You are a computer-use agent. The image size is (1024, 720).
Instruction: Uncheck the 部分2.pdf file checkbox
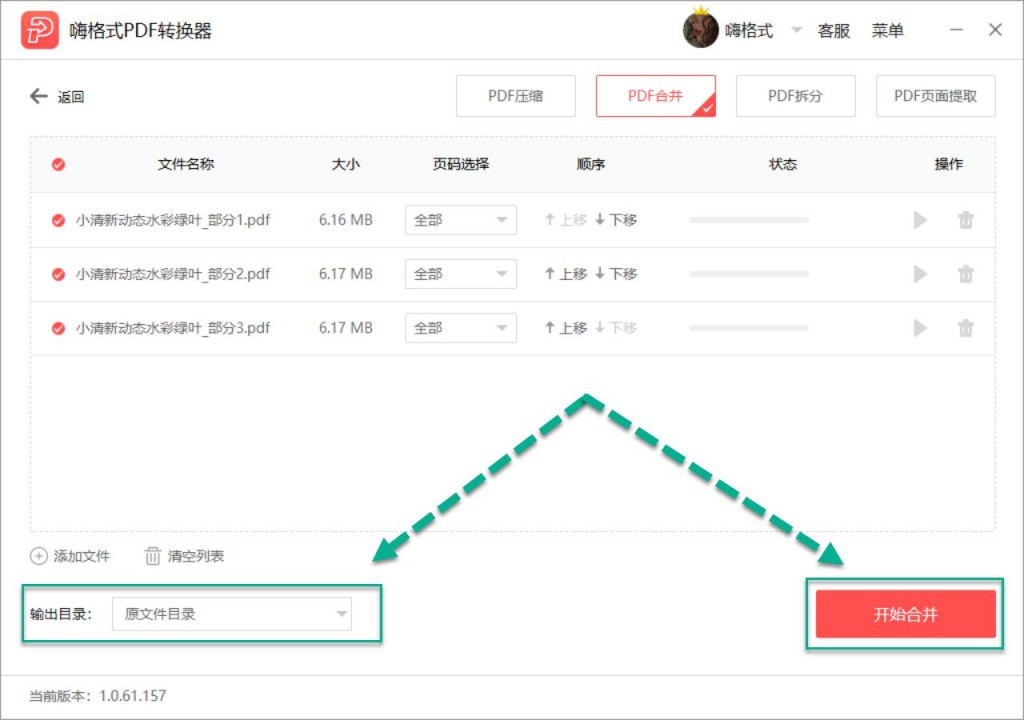(x=58, y=274)
